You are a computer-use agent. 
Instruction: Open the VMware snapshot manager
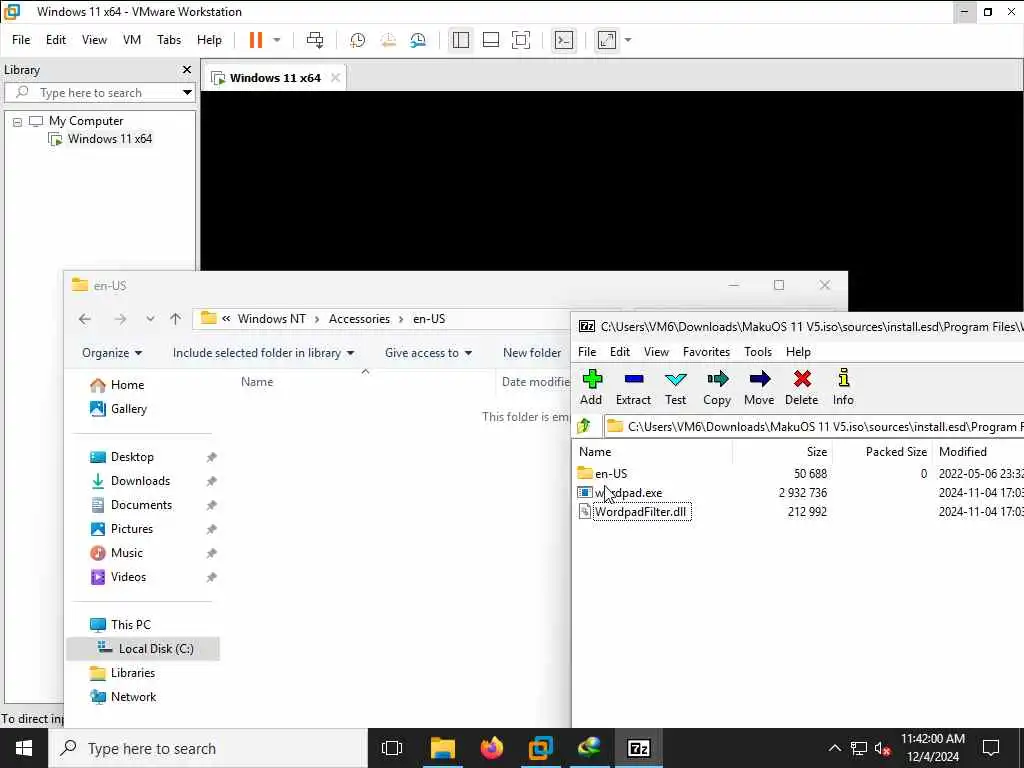point(418,40)
